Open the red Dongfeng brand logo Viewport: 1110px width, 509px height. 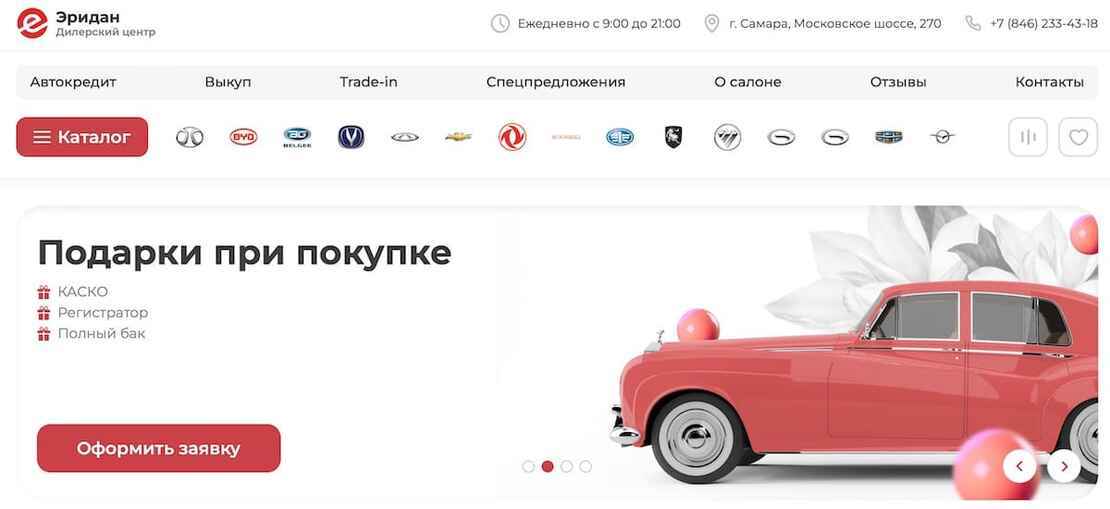[512, 137]
